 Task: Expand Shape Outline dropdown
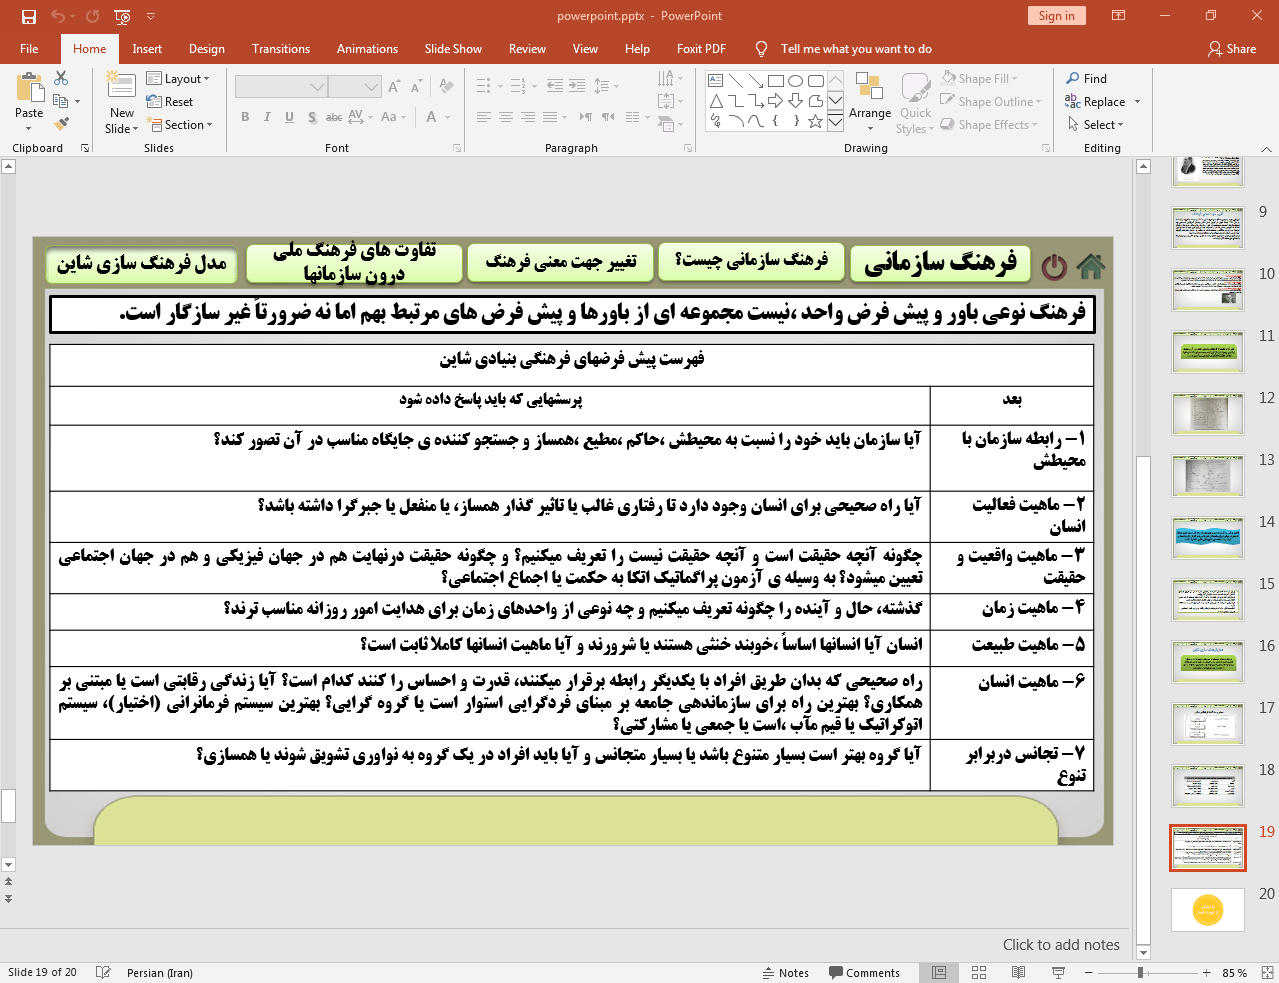(991, 101)
